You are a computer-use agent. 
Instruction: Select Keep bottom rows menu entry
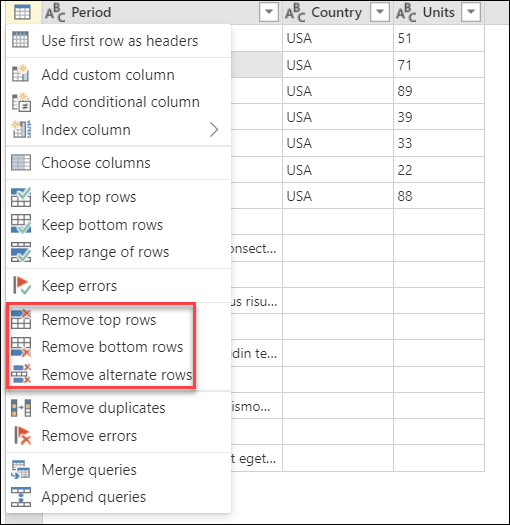click(x=119, y=225)
